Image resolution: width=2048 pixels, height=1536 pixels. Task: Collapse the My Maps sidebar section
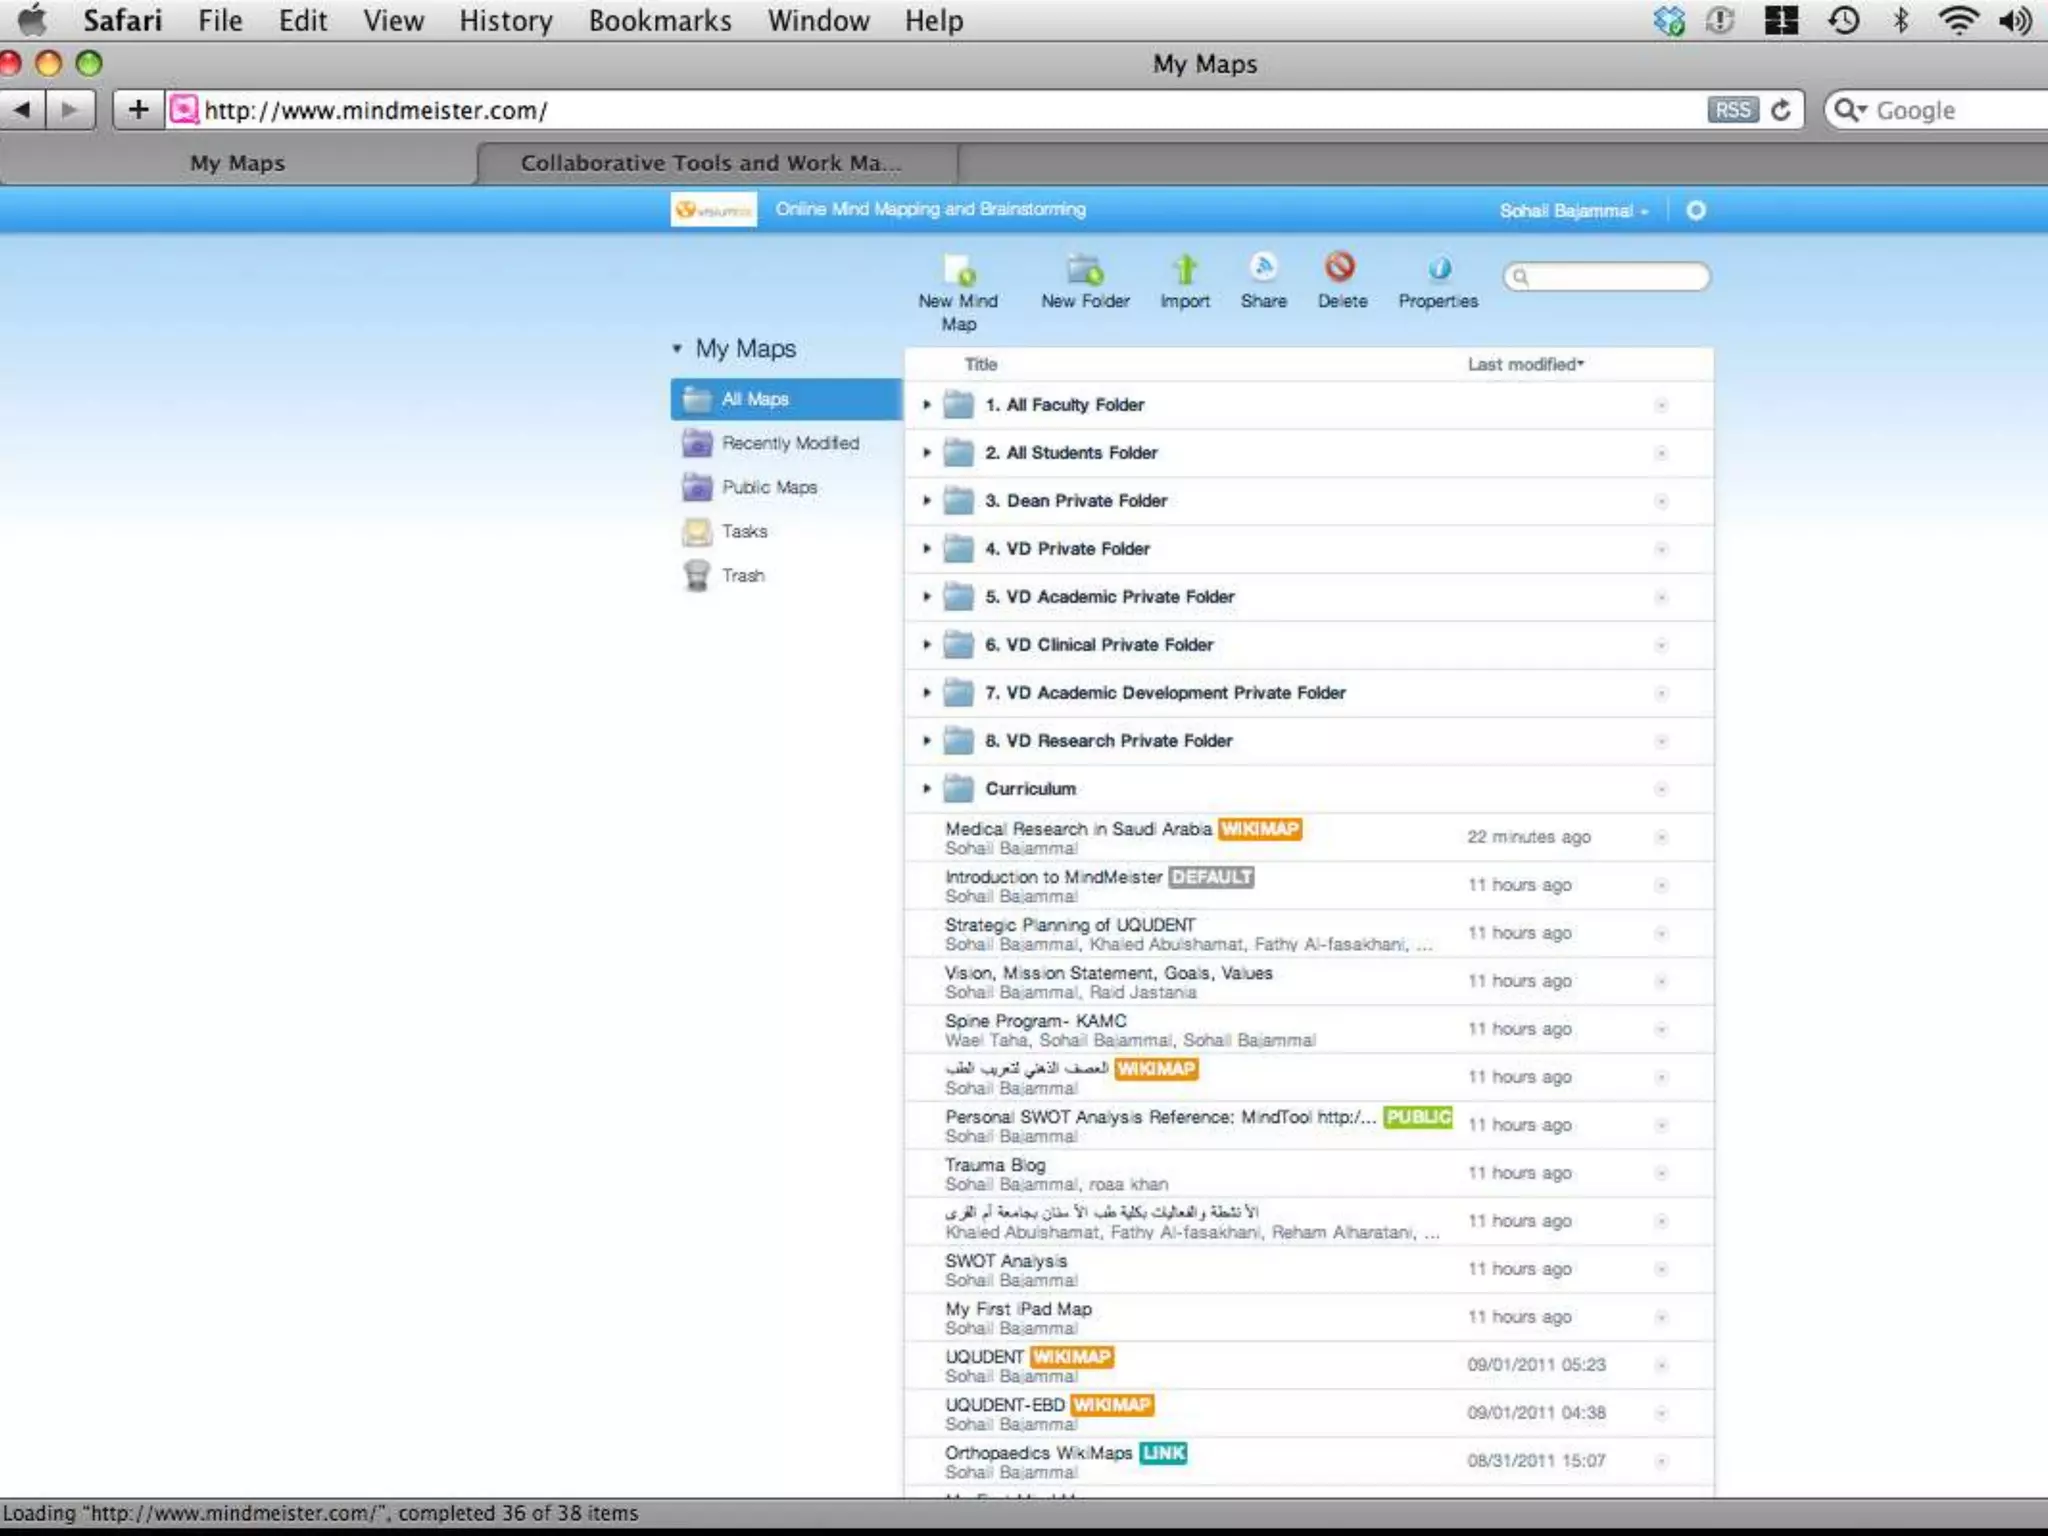pos(677,349)
